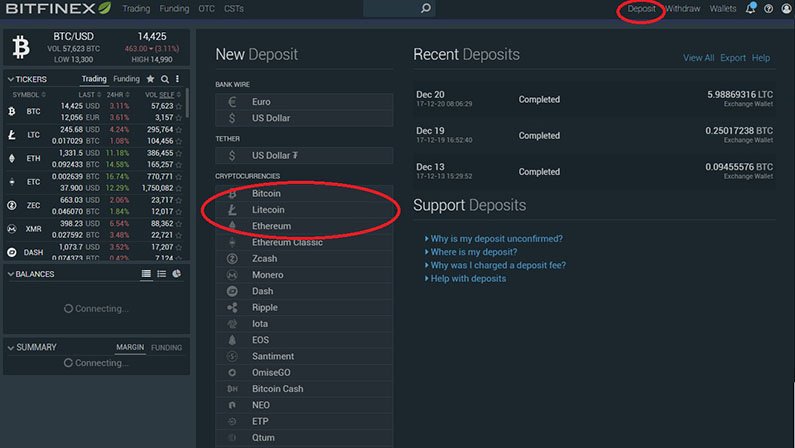This screenshot has height=448, width=795.
Task: Select Litecoin as deposit currency
Action: tap(304, 210)
